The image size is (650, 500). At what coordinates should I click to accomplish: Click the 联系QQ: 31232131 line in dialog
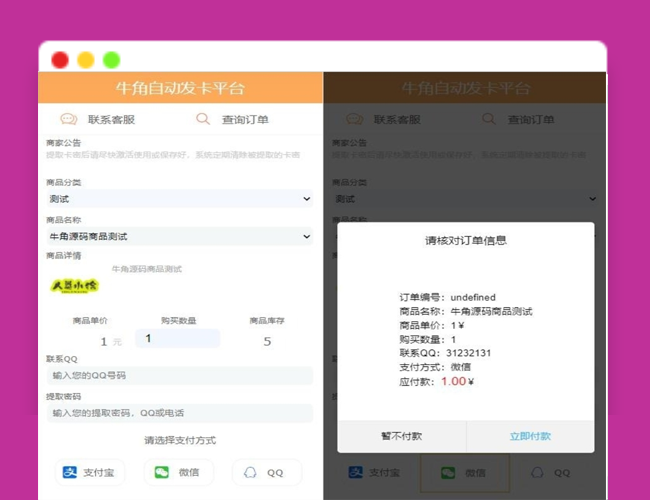pos(445,353)
